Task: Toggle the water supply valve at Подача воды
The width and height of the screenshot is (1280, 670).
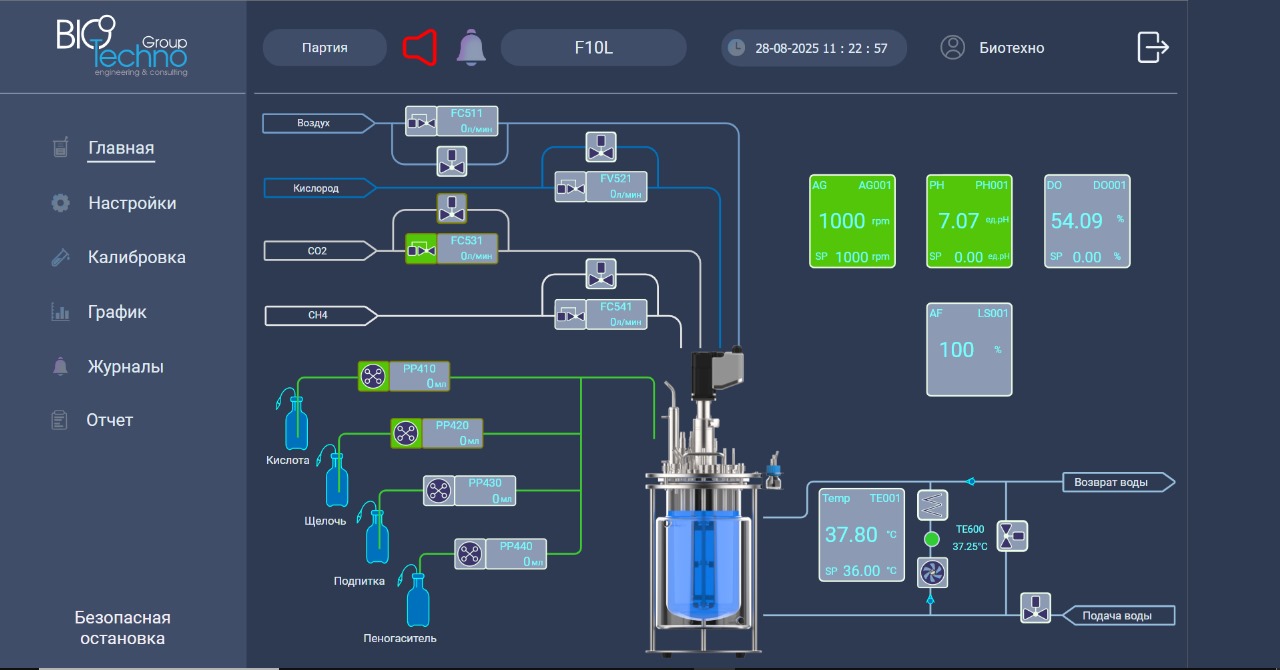Action: coord(1035,608)
